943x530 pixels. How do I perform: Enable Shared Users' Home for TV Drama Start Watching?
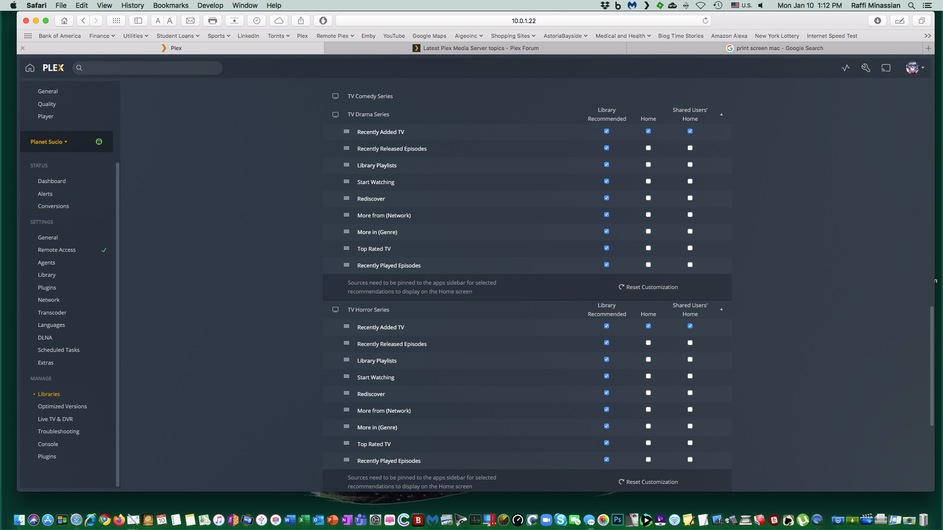(x=690, y=181)
